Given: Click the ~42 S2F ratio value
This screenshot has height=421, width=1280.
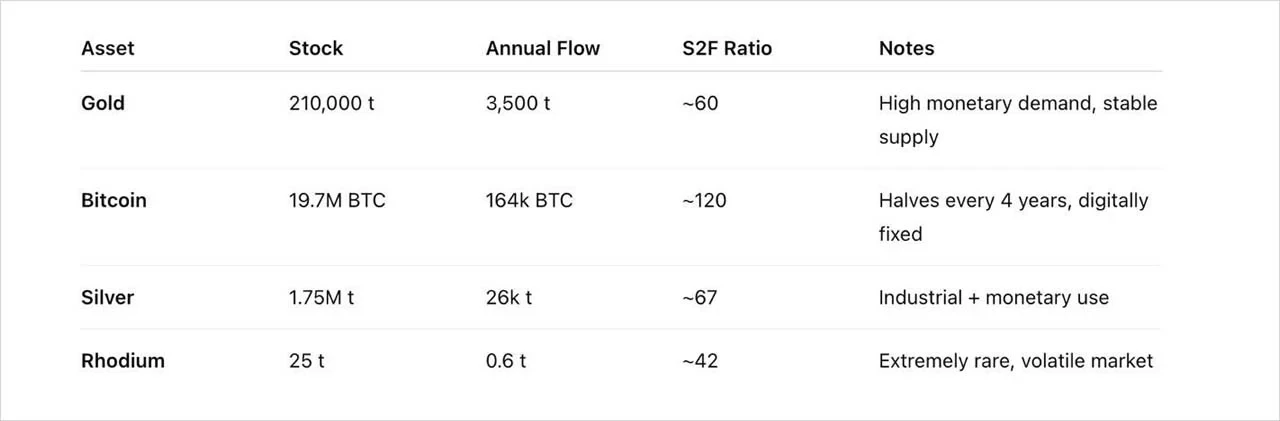Looking at the screenshot, I should pyautogui.click(x=699, y=361).
